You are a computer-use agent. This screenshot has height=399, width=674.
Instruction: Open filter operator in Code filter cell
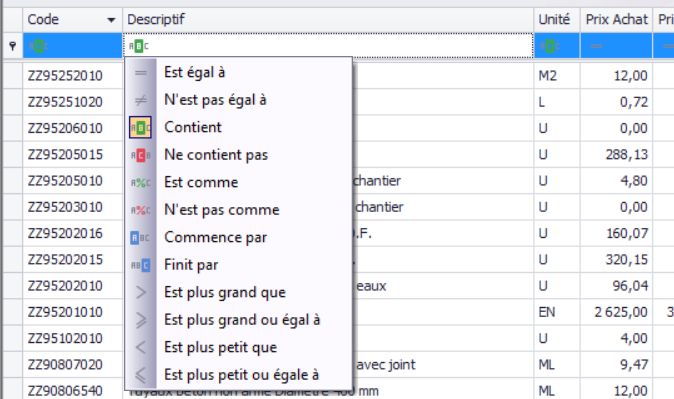(x=39, y=46)
